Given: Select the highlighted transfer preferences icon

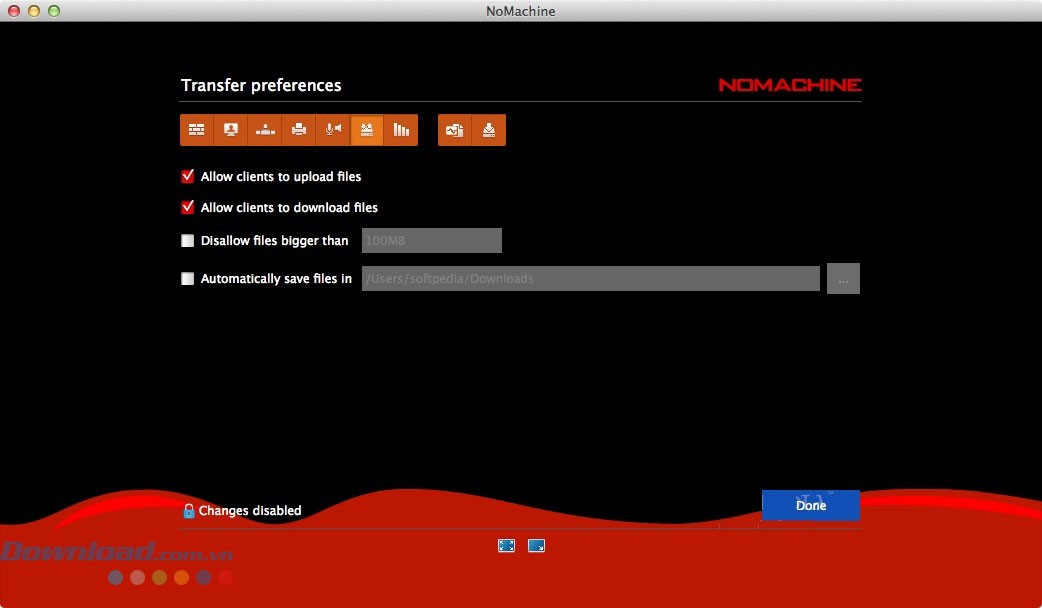Looking at the screenshot, I should (367, 130).
